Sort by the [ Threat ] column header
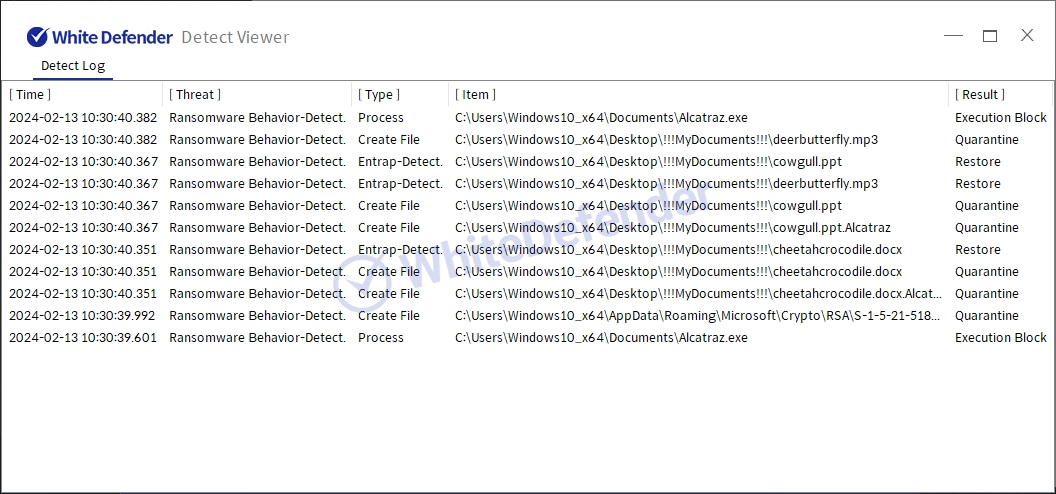Image resolution: width=1056 pixels, height=494 pixels. (x=195, y=94)
